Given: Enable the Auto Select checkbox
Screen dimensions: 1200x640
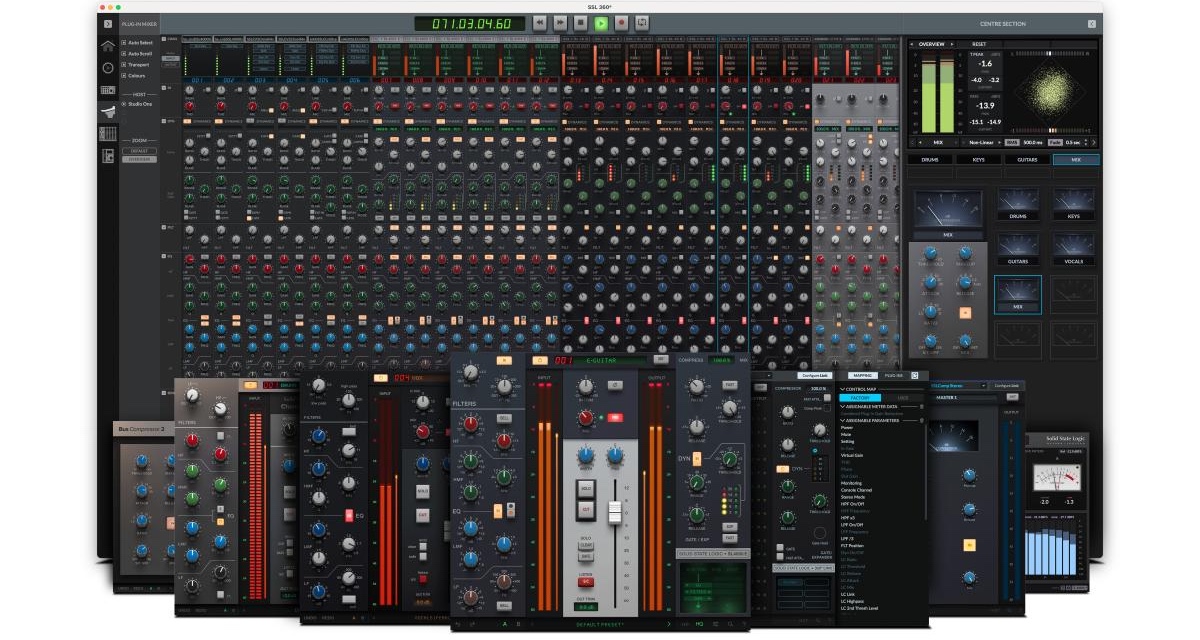Looking at the screenshot, I should pyautogui.click(x=124, y=43).
